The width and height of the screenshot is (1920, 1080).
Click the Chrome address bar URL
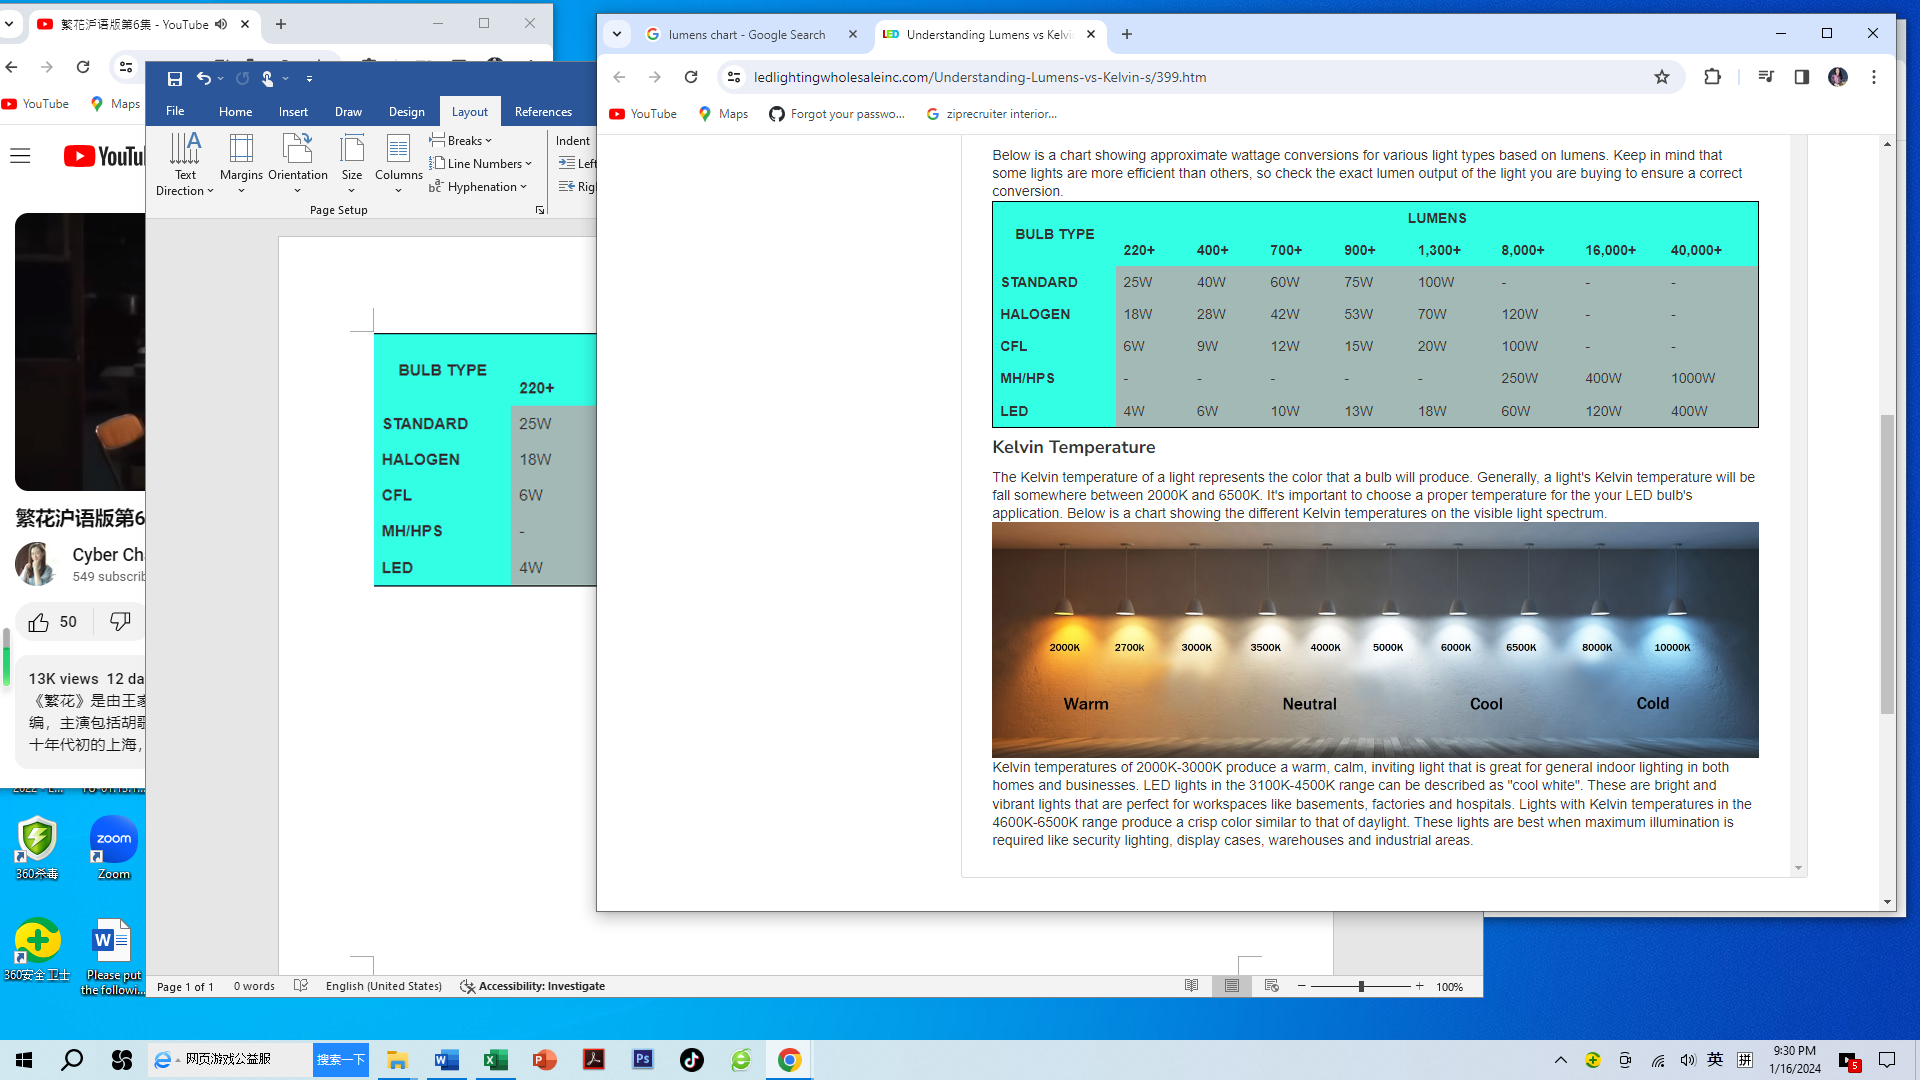pyautogui.click(x=980, y=77)
